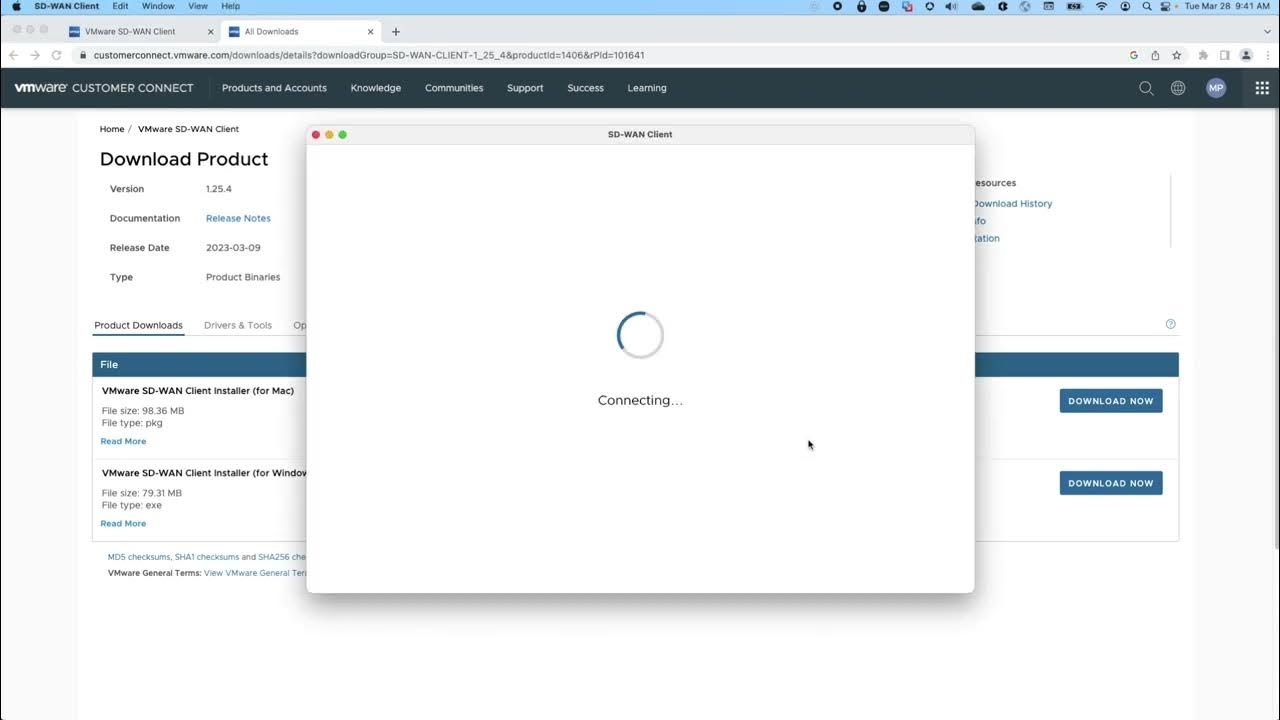The image size is (1280, 720).
Task: Open the Apple menu
Action: (15, 6)
